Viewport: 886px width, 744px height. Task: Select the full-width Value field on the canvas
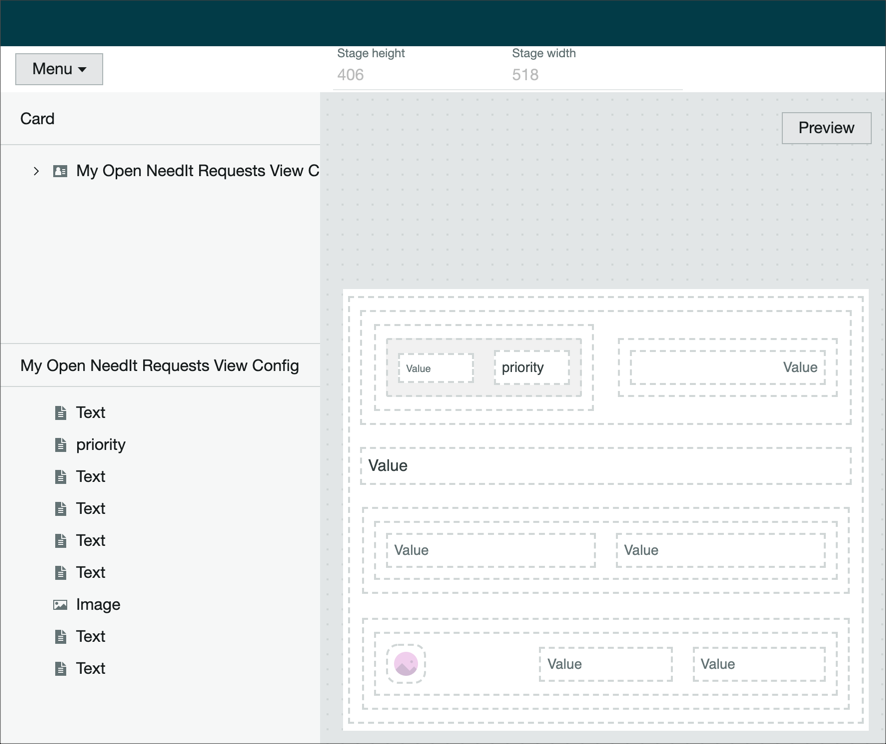(605, 465)
